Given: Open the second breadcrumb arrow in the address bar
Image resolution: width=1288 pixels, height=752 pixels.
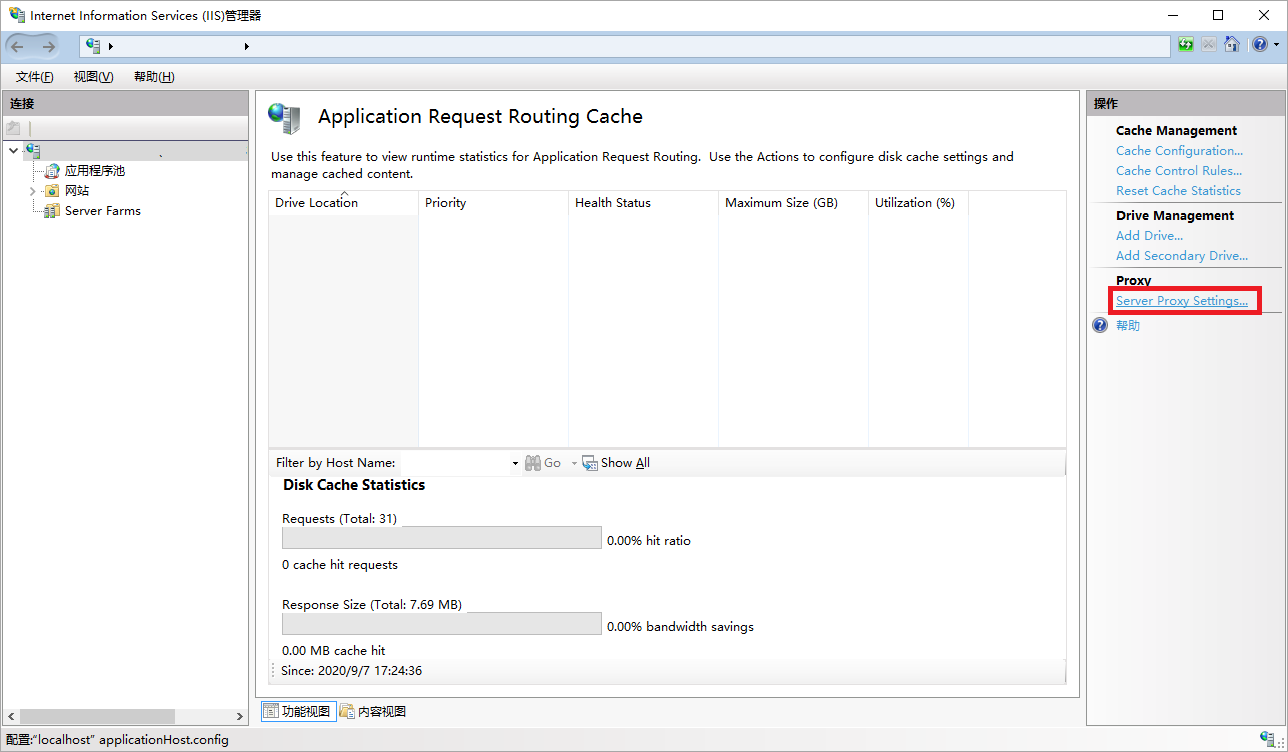Looking at the screenshot, I should click(246, 47).
